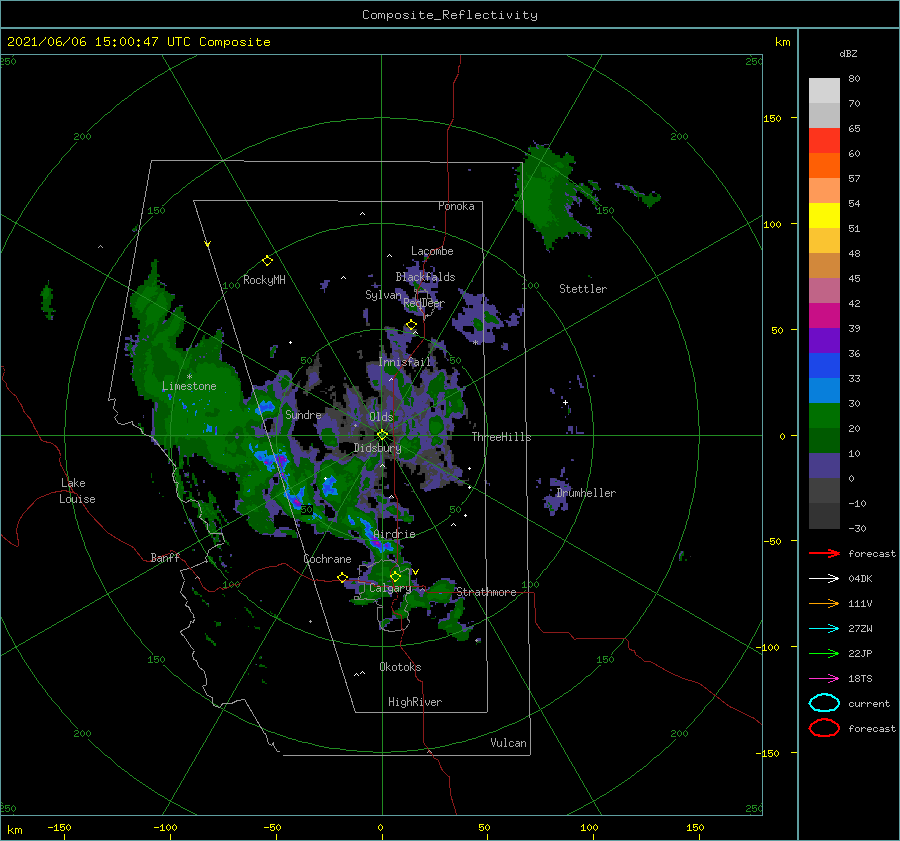Click the Didsbury label
The height and width of the screenshot is (841, 900).
coord(377,448)
